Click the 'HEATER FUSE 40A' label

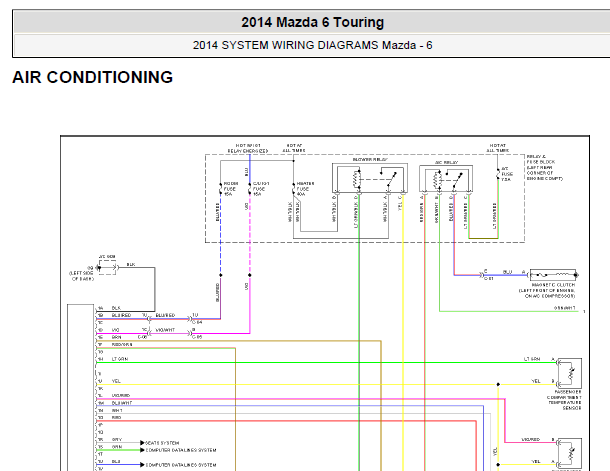[x=305, y=189]
